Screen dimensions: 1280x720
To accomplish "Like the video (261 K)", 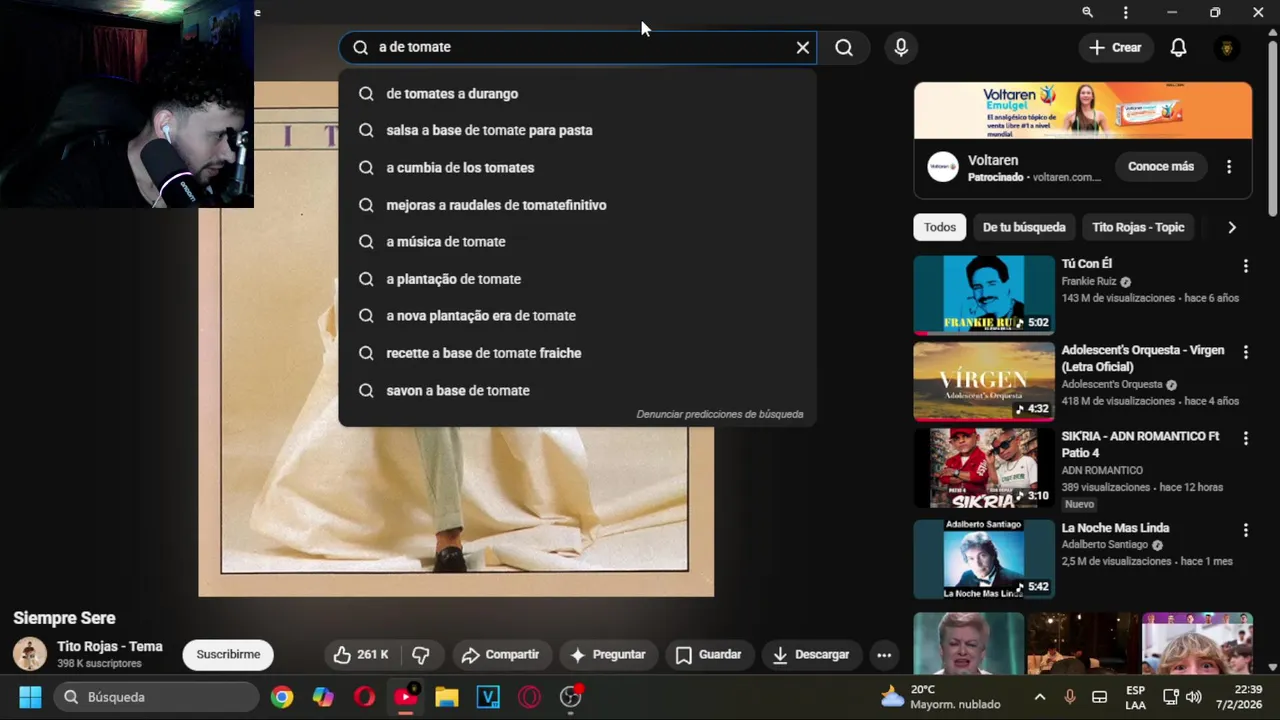I will point(360,654).
